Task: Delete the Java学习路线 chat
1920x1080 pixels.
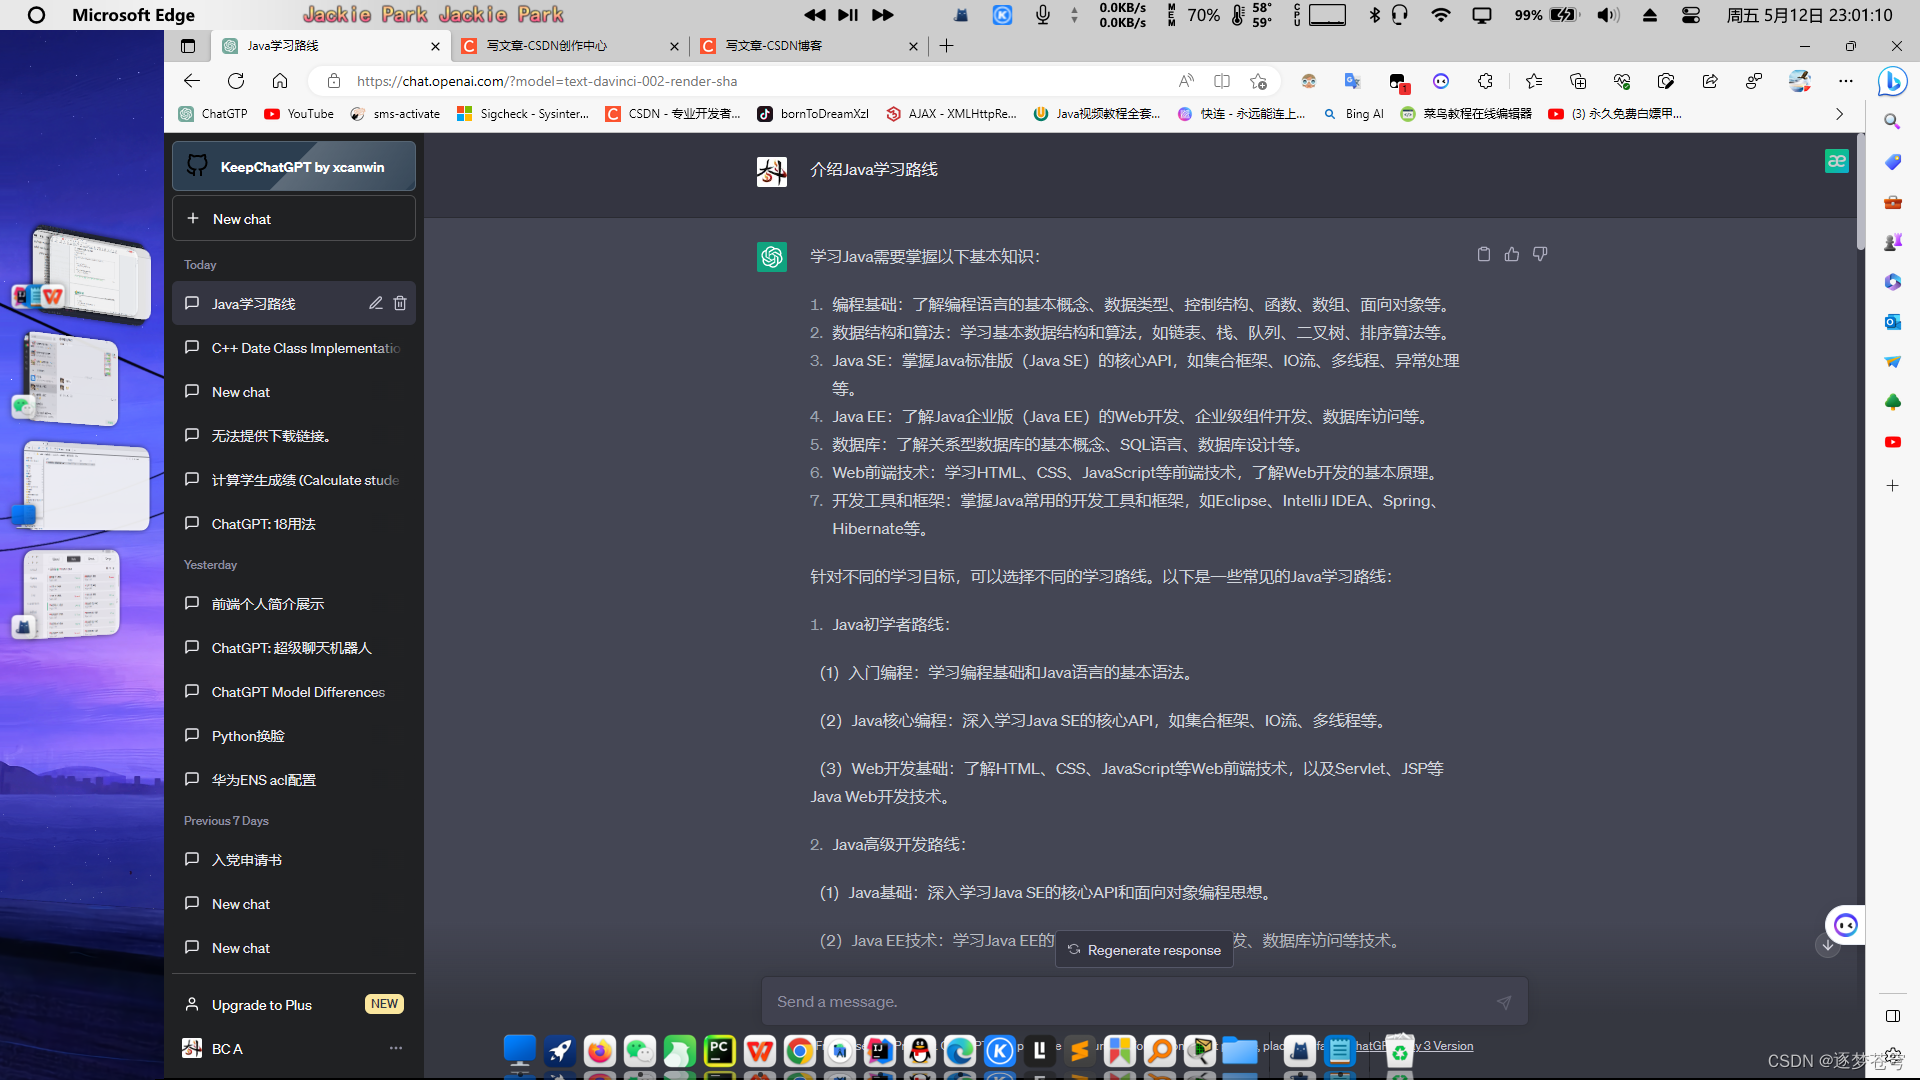Action: click(400, 303)
